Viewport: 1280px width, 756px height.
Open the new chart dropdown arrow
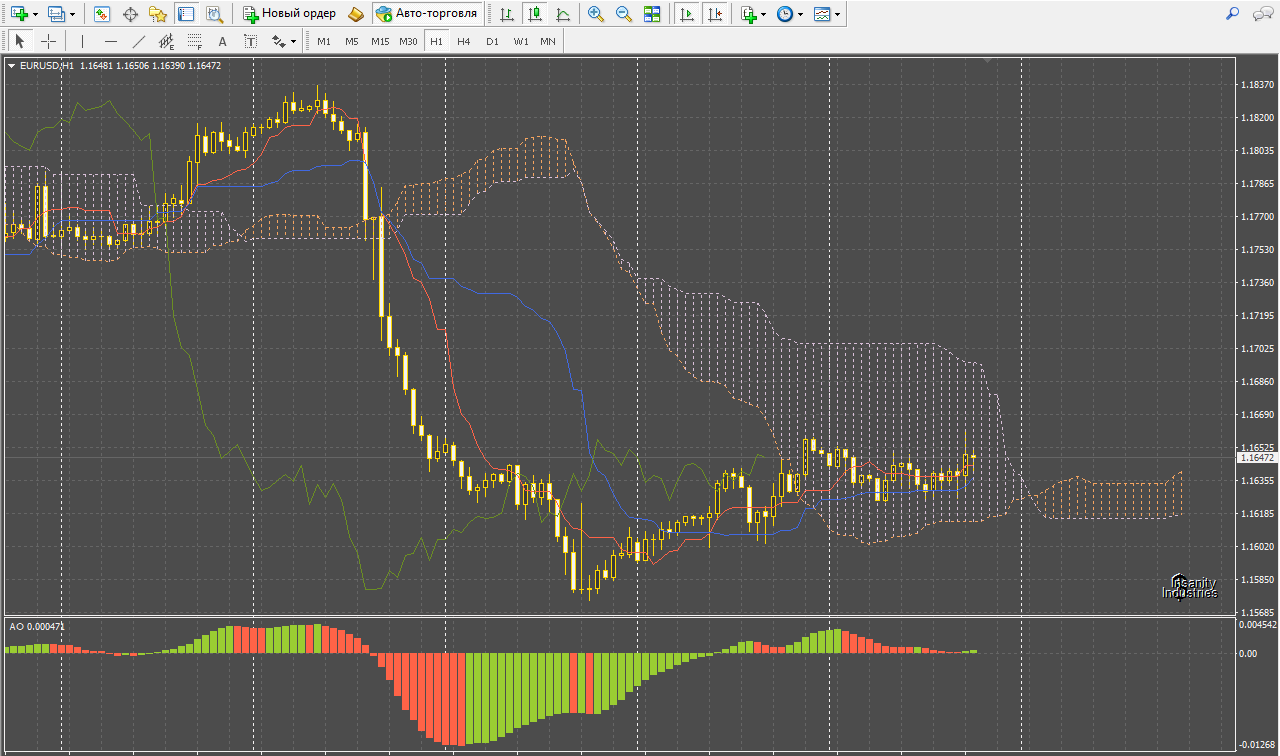(36, 15)
